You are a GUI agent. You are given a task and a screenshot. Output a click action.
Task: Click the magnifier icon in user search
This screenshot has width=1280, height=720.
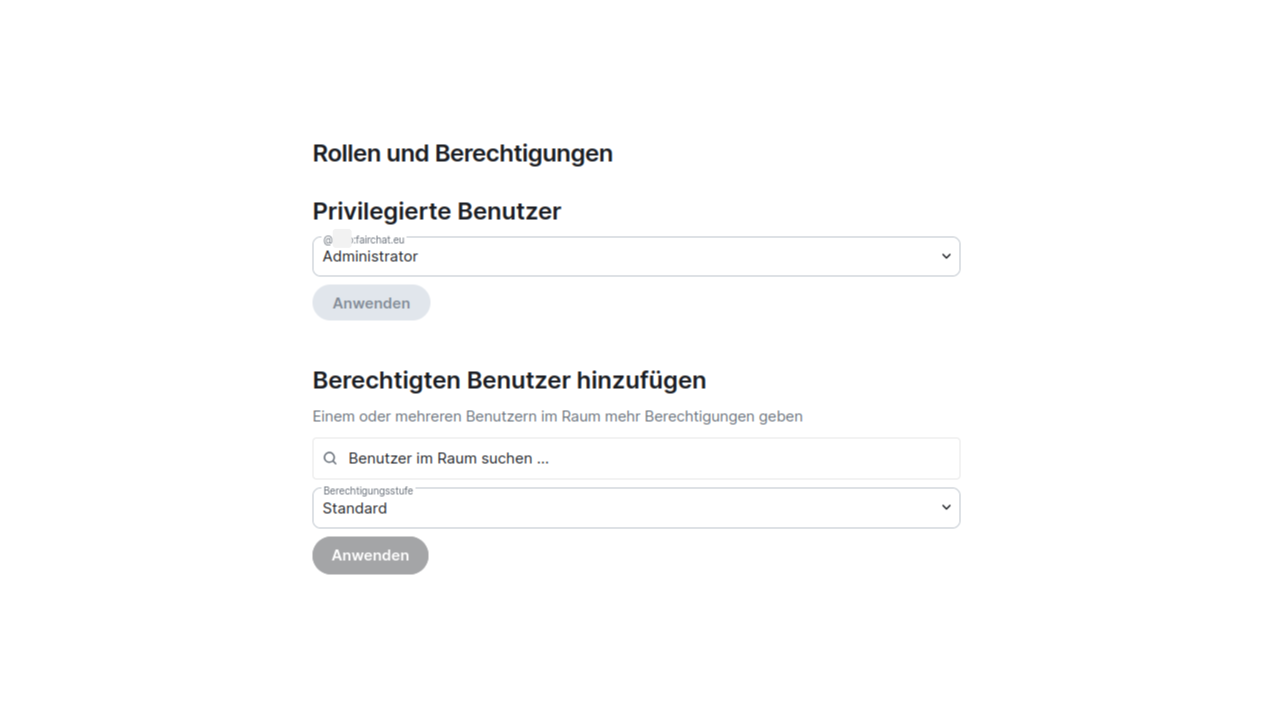(330, 459)
